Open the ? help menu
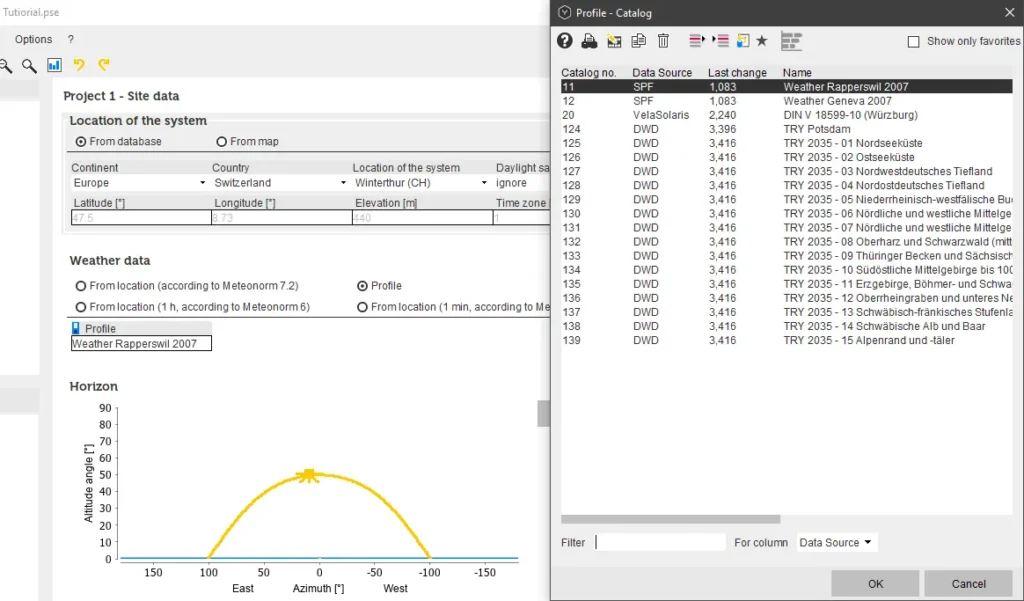The image size is (1024, 601). (x=71, y=40)
